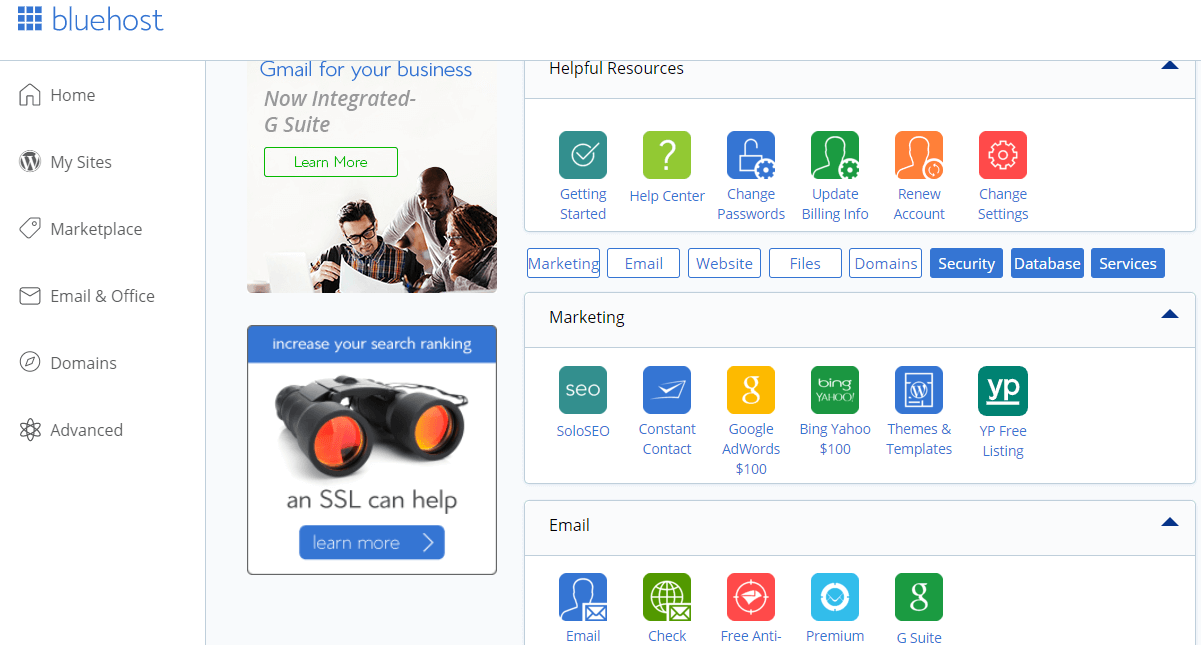1201x645 pixels.
Task: Click the YP Free Listing text link
Action: point(1003,441)
